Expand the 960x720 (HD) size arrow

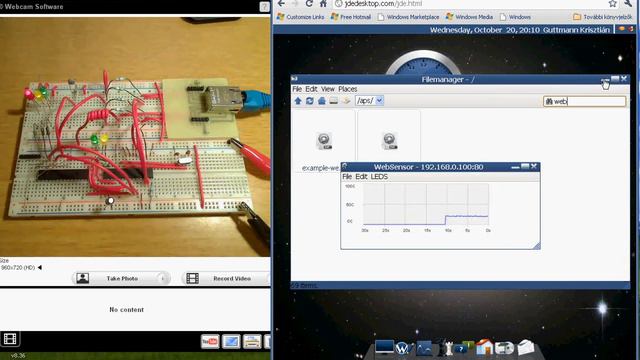pyautogui.click(x=40, y=268)
